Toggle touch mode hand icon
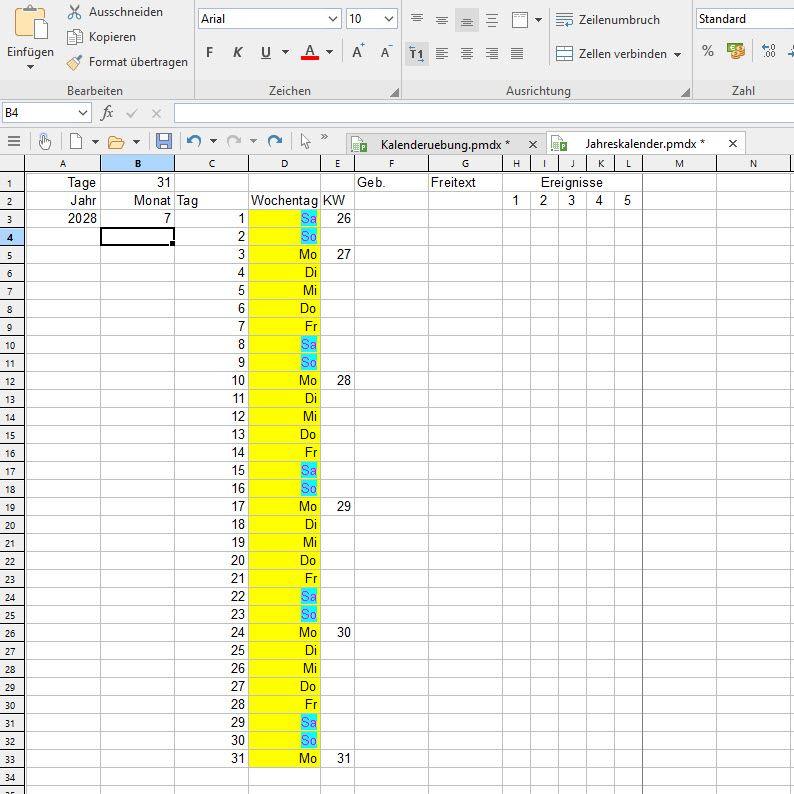This screenshot has width=794, height=794. (x=44, y=142)
